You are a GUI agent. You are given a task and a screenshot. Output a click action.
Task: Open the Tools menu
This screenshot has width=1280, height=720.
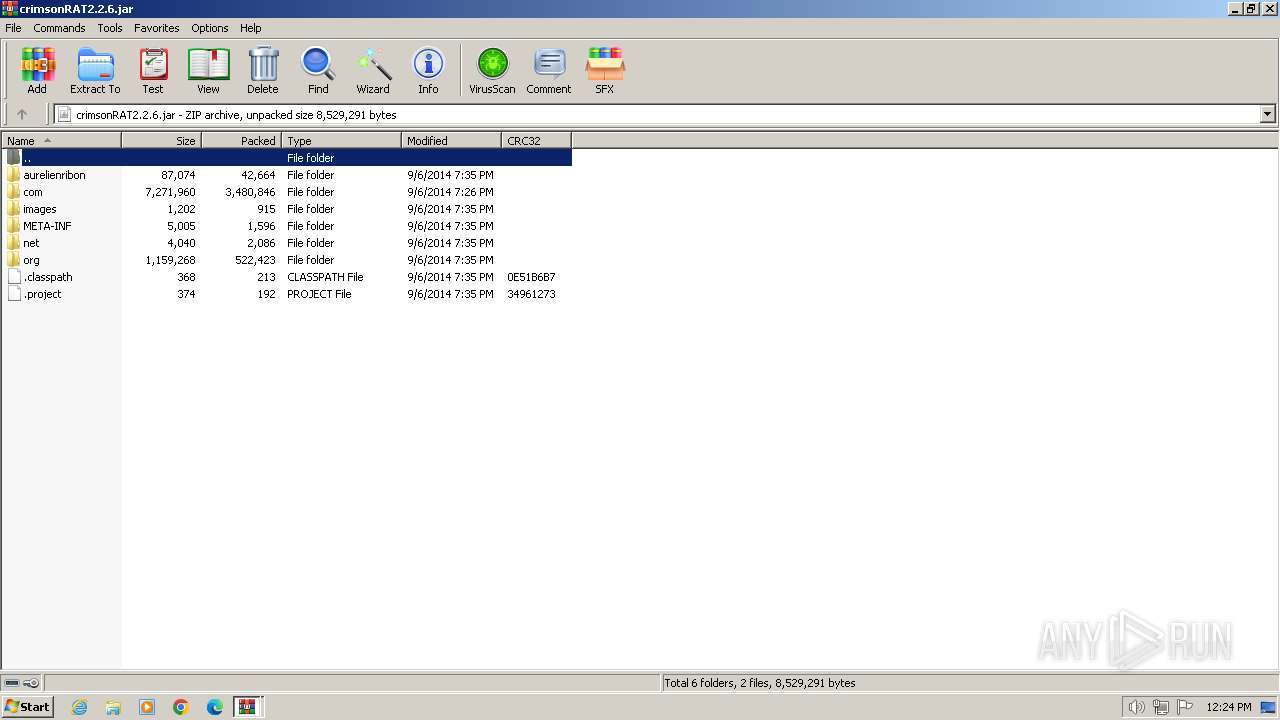click(x=110, y=28)
